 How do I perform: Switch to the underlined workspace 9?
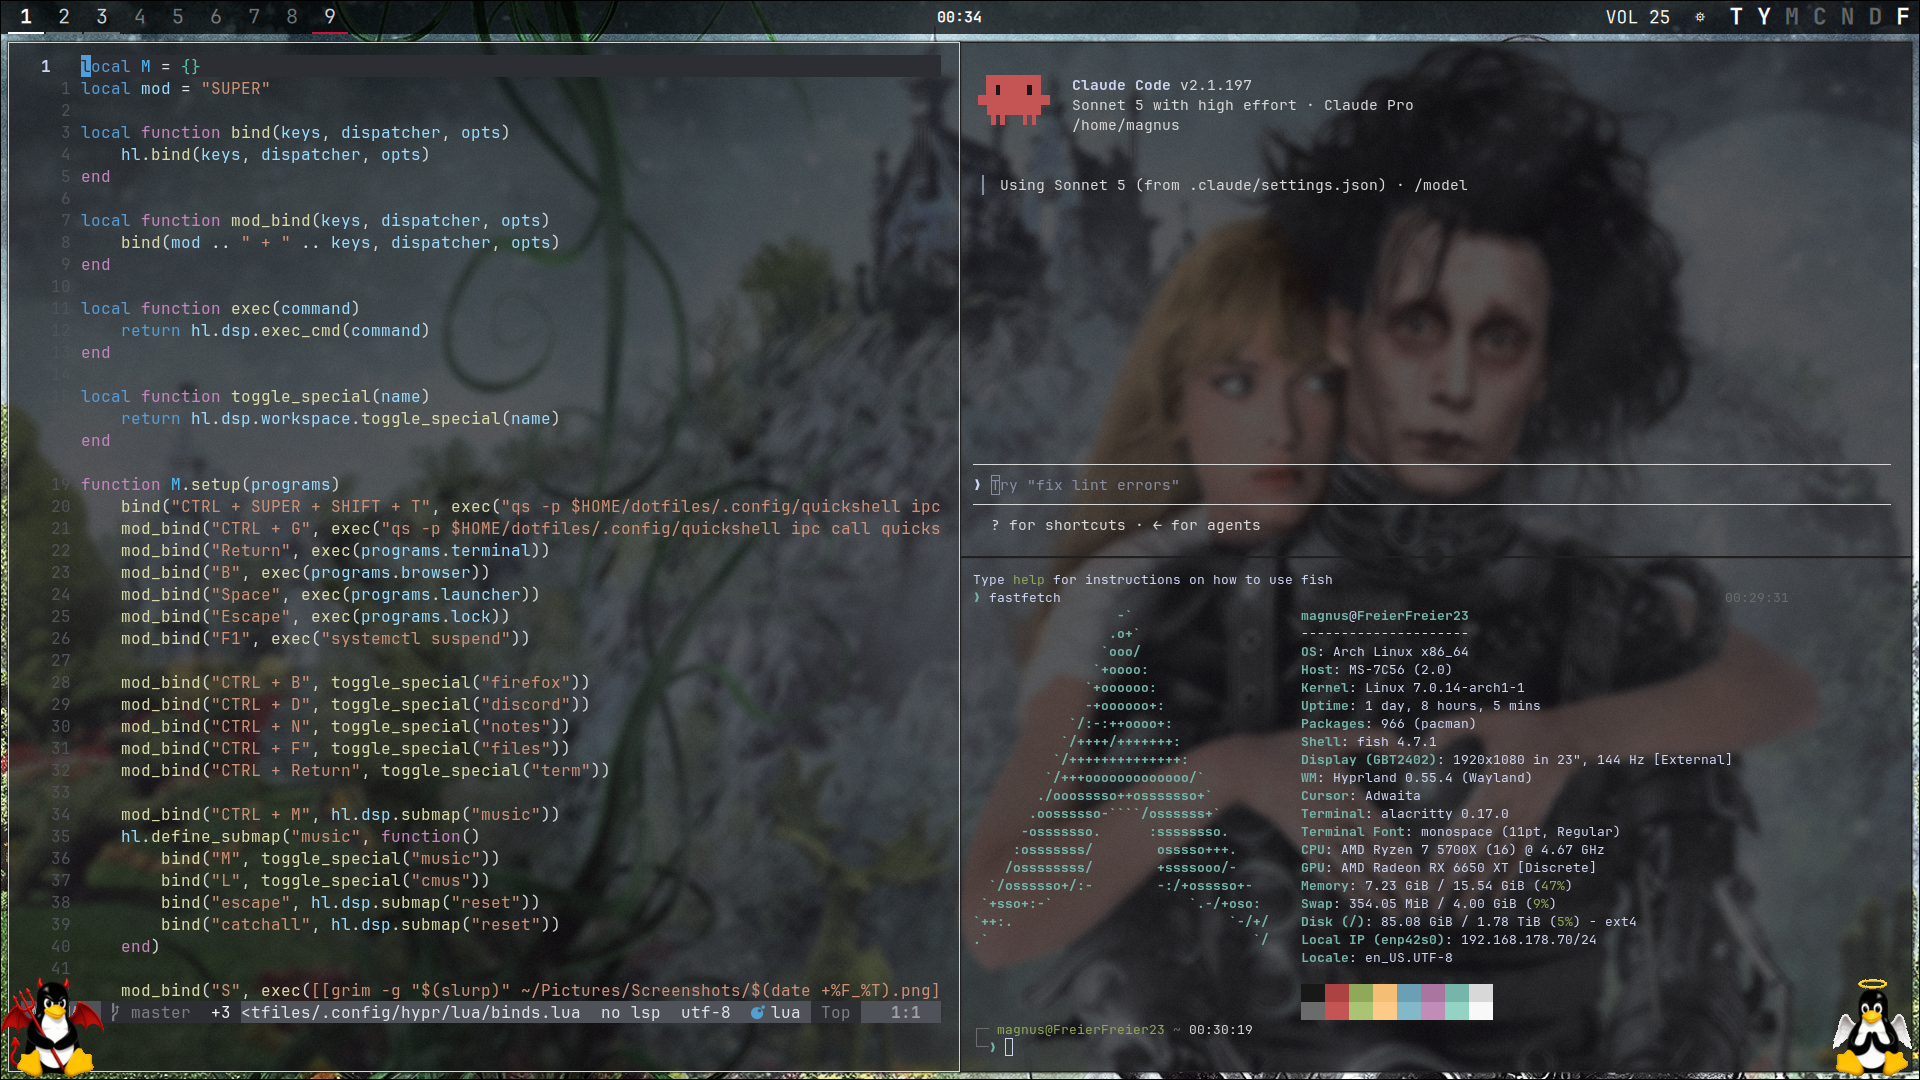click(330, 17)
